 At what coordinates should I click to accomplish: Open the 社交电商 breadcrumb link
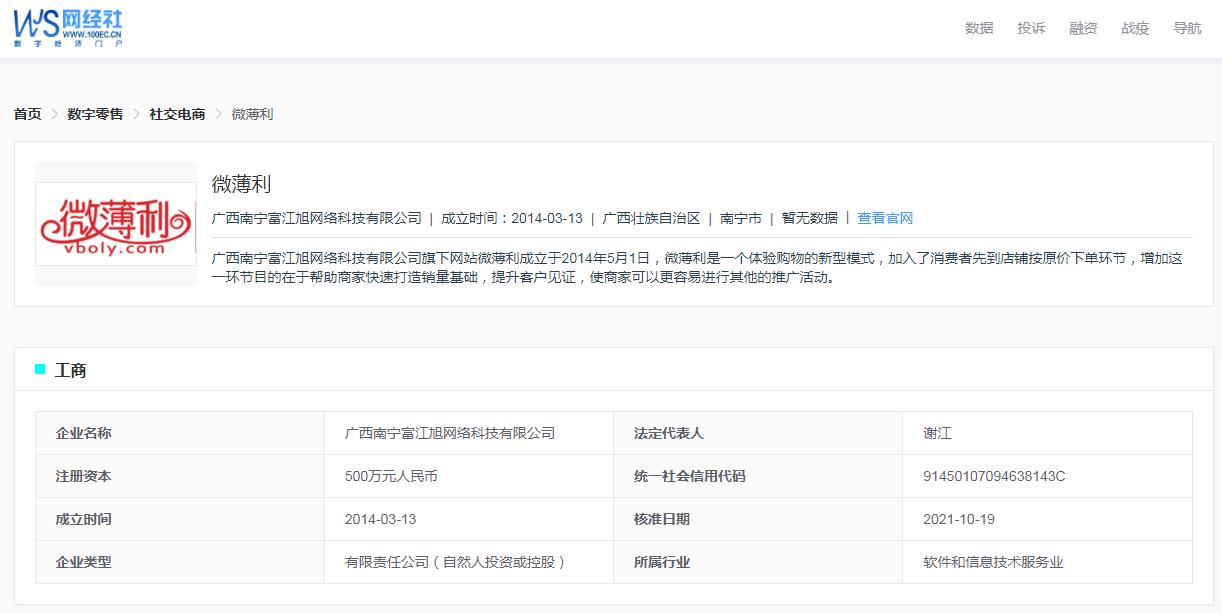click(x=178, y=115)
